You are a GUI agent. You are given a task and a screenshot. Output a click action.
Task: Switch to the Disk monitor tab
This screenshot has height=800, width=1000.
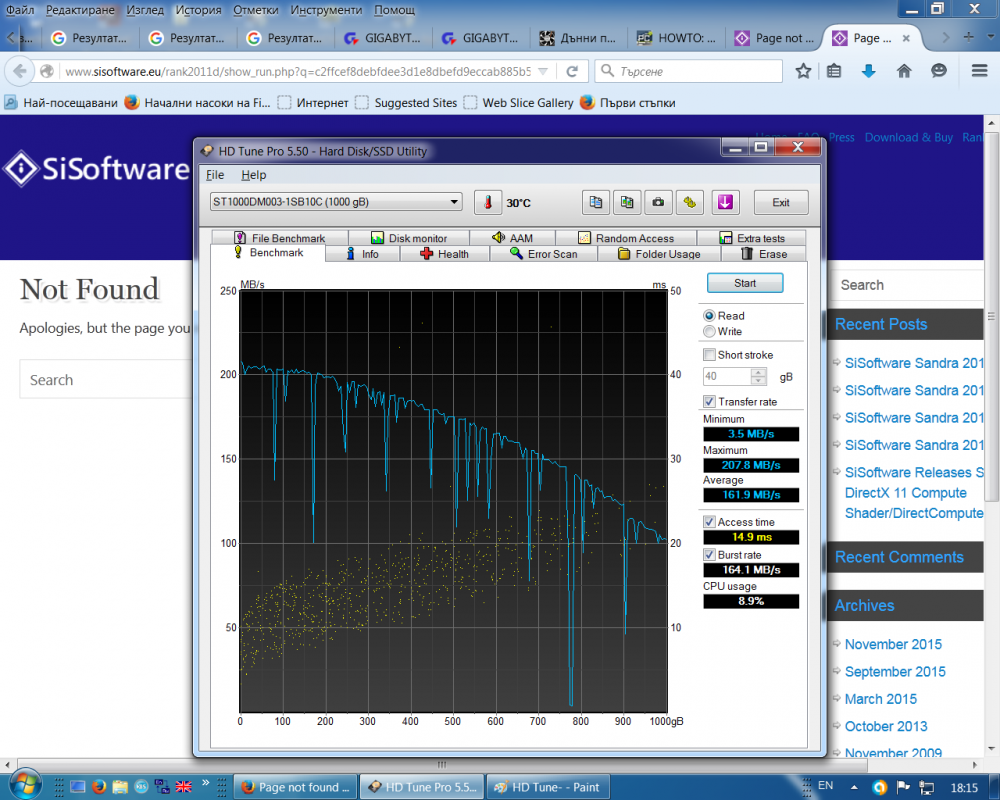409,238
